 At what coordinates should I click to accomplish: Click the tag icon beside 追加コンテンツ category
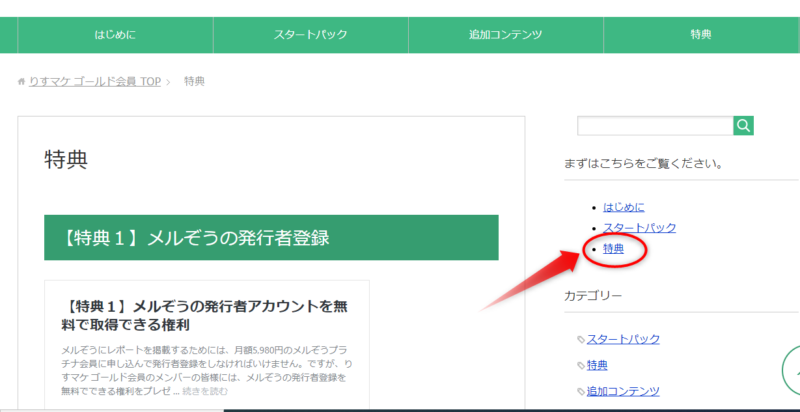point(581,392)
